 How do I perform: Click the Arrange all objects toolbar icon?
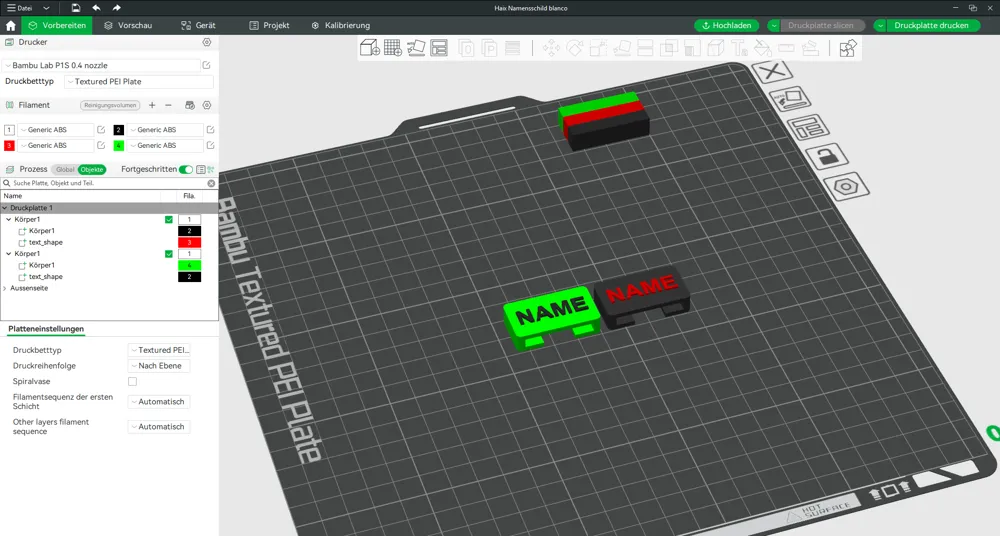(439, 48)
